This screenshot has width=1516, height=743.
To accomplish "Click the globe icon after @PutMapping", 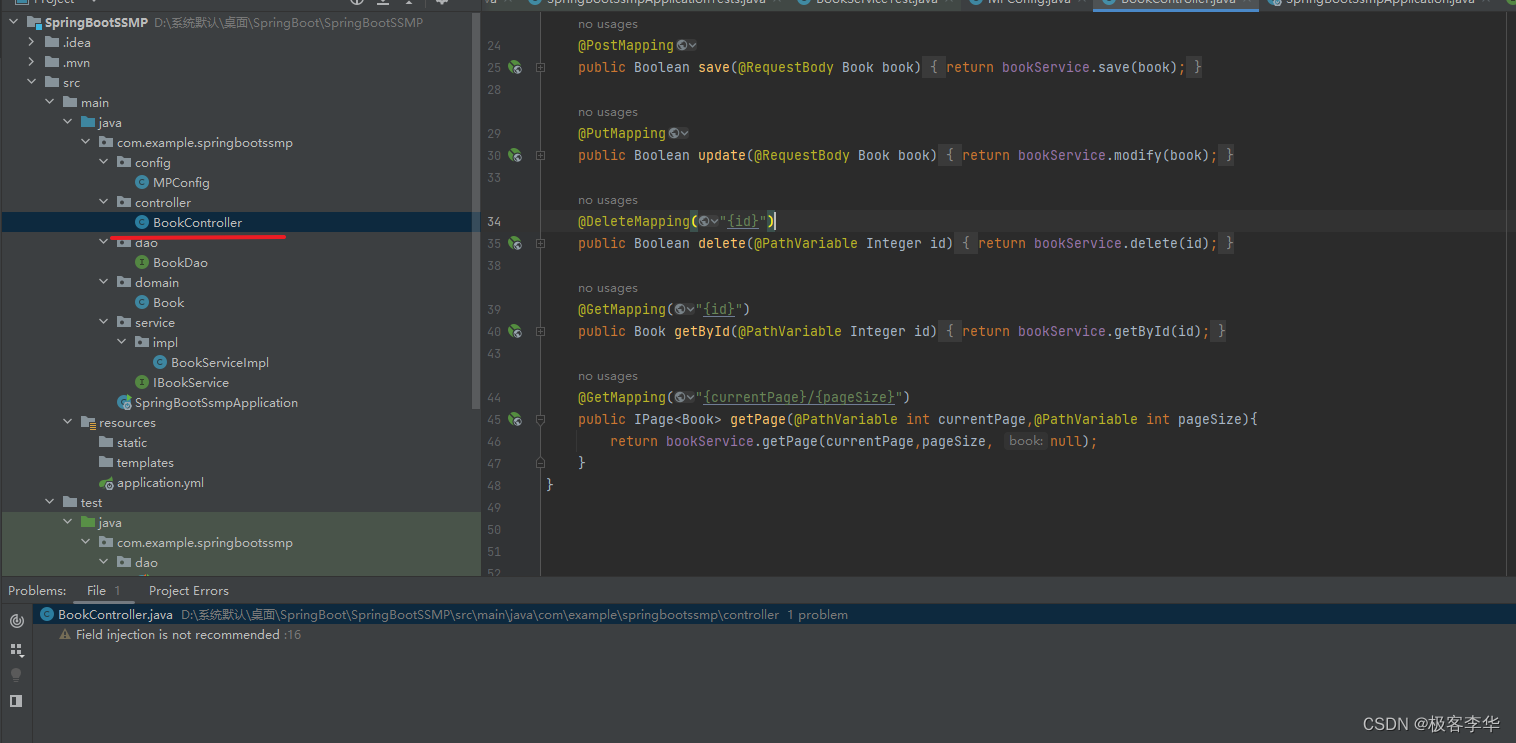I will (675, 134).
